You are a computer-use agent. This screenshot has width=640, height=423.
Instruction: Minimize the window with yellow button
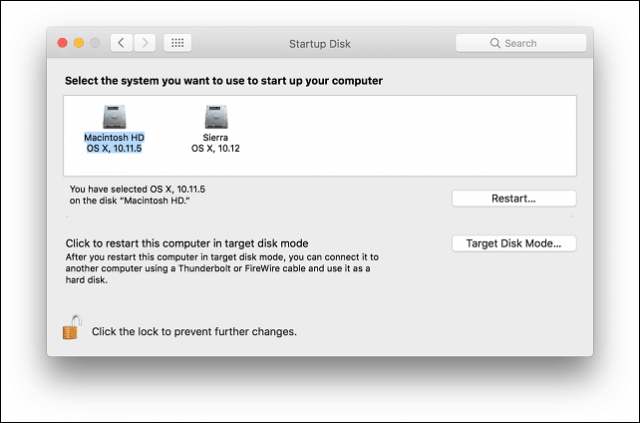[79, 43]
